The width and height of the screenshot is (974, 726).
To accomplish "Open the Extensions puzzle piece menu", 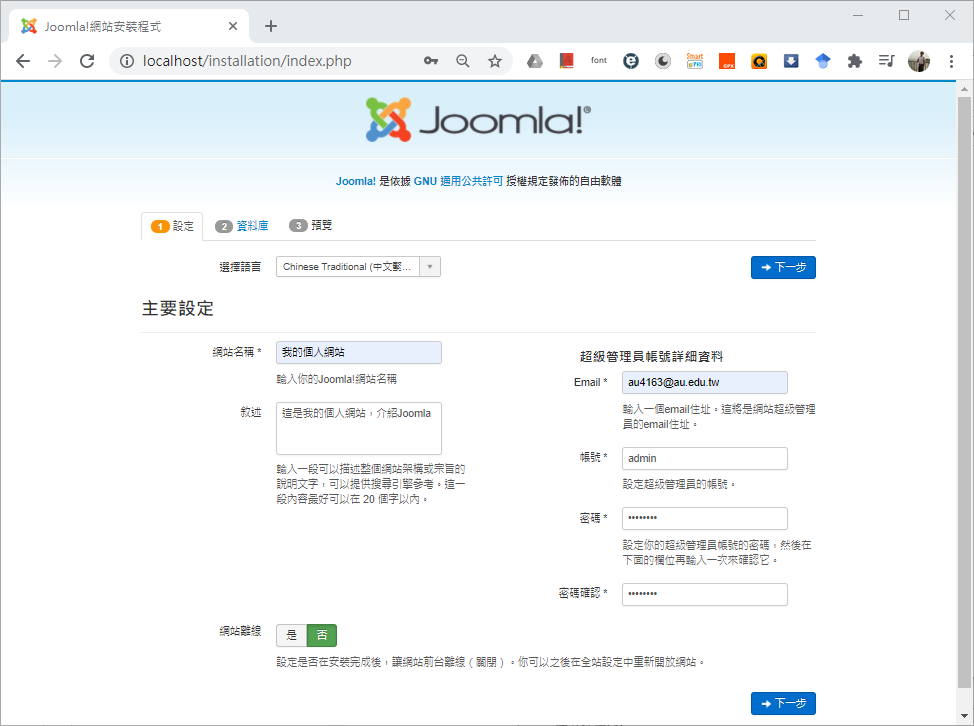I will [855, 61].
